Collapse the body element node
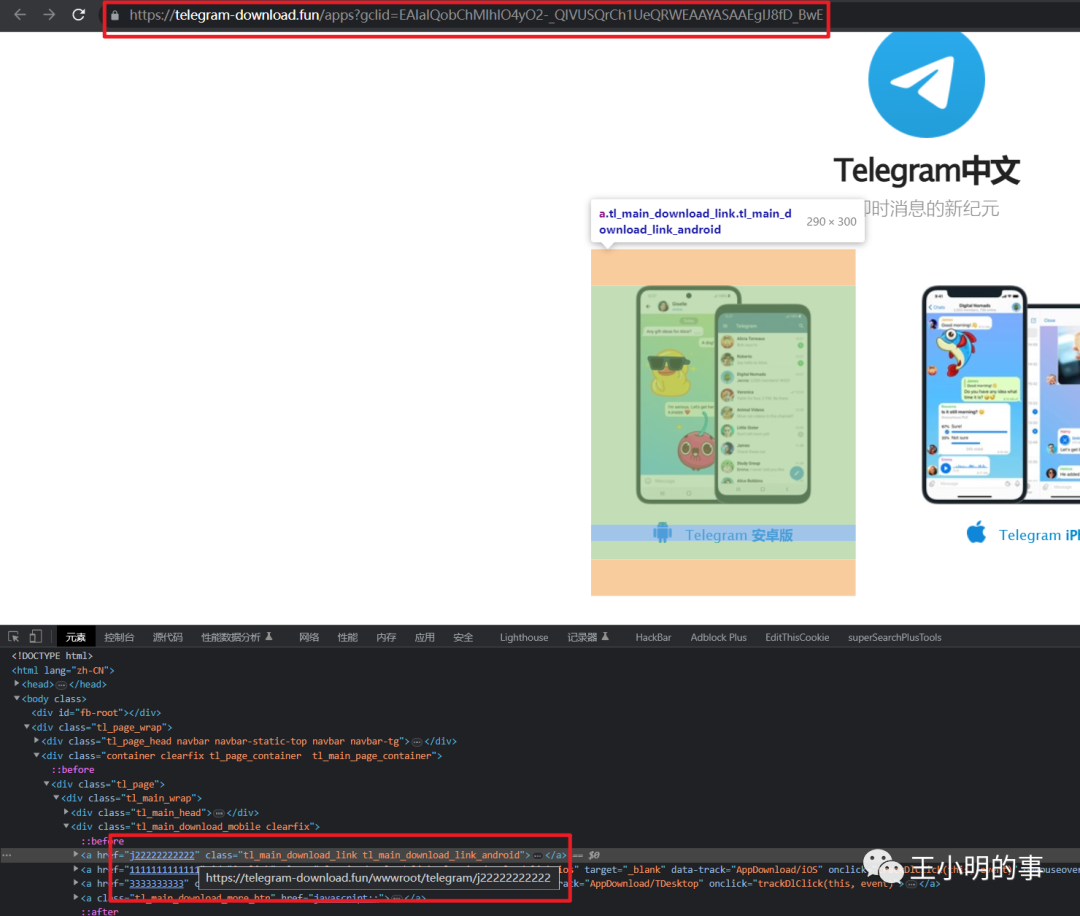 coord(17,698)
